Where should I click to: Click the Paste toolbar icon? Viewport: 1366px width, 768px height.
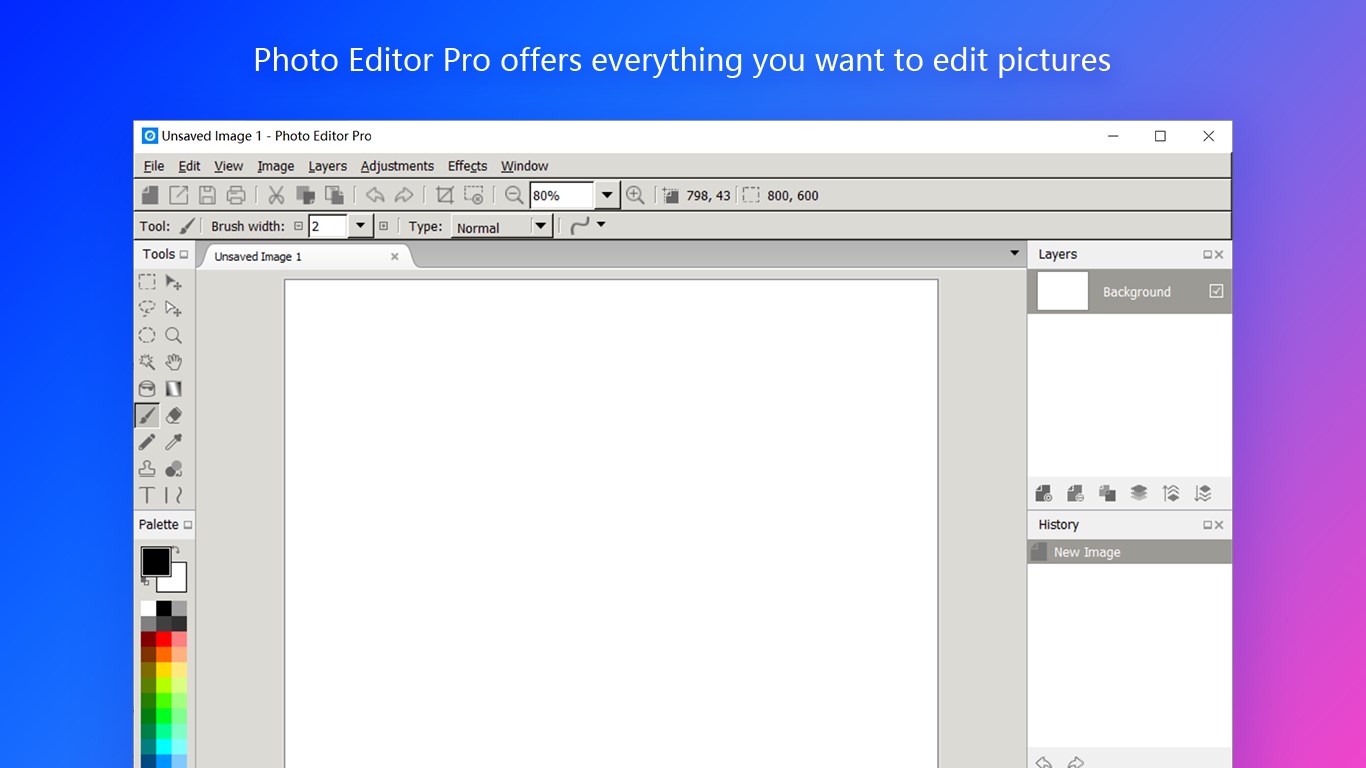point(334,195)
